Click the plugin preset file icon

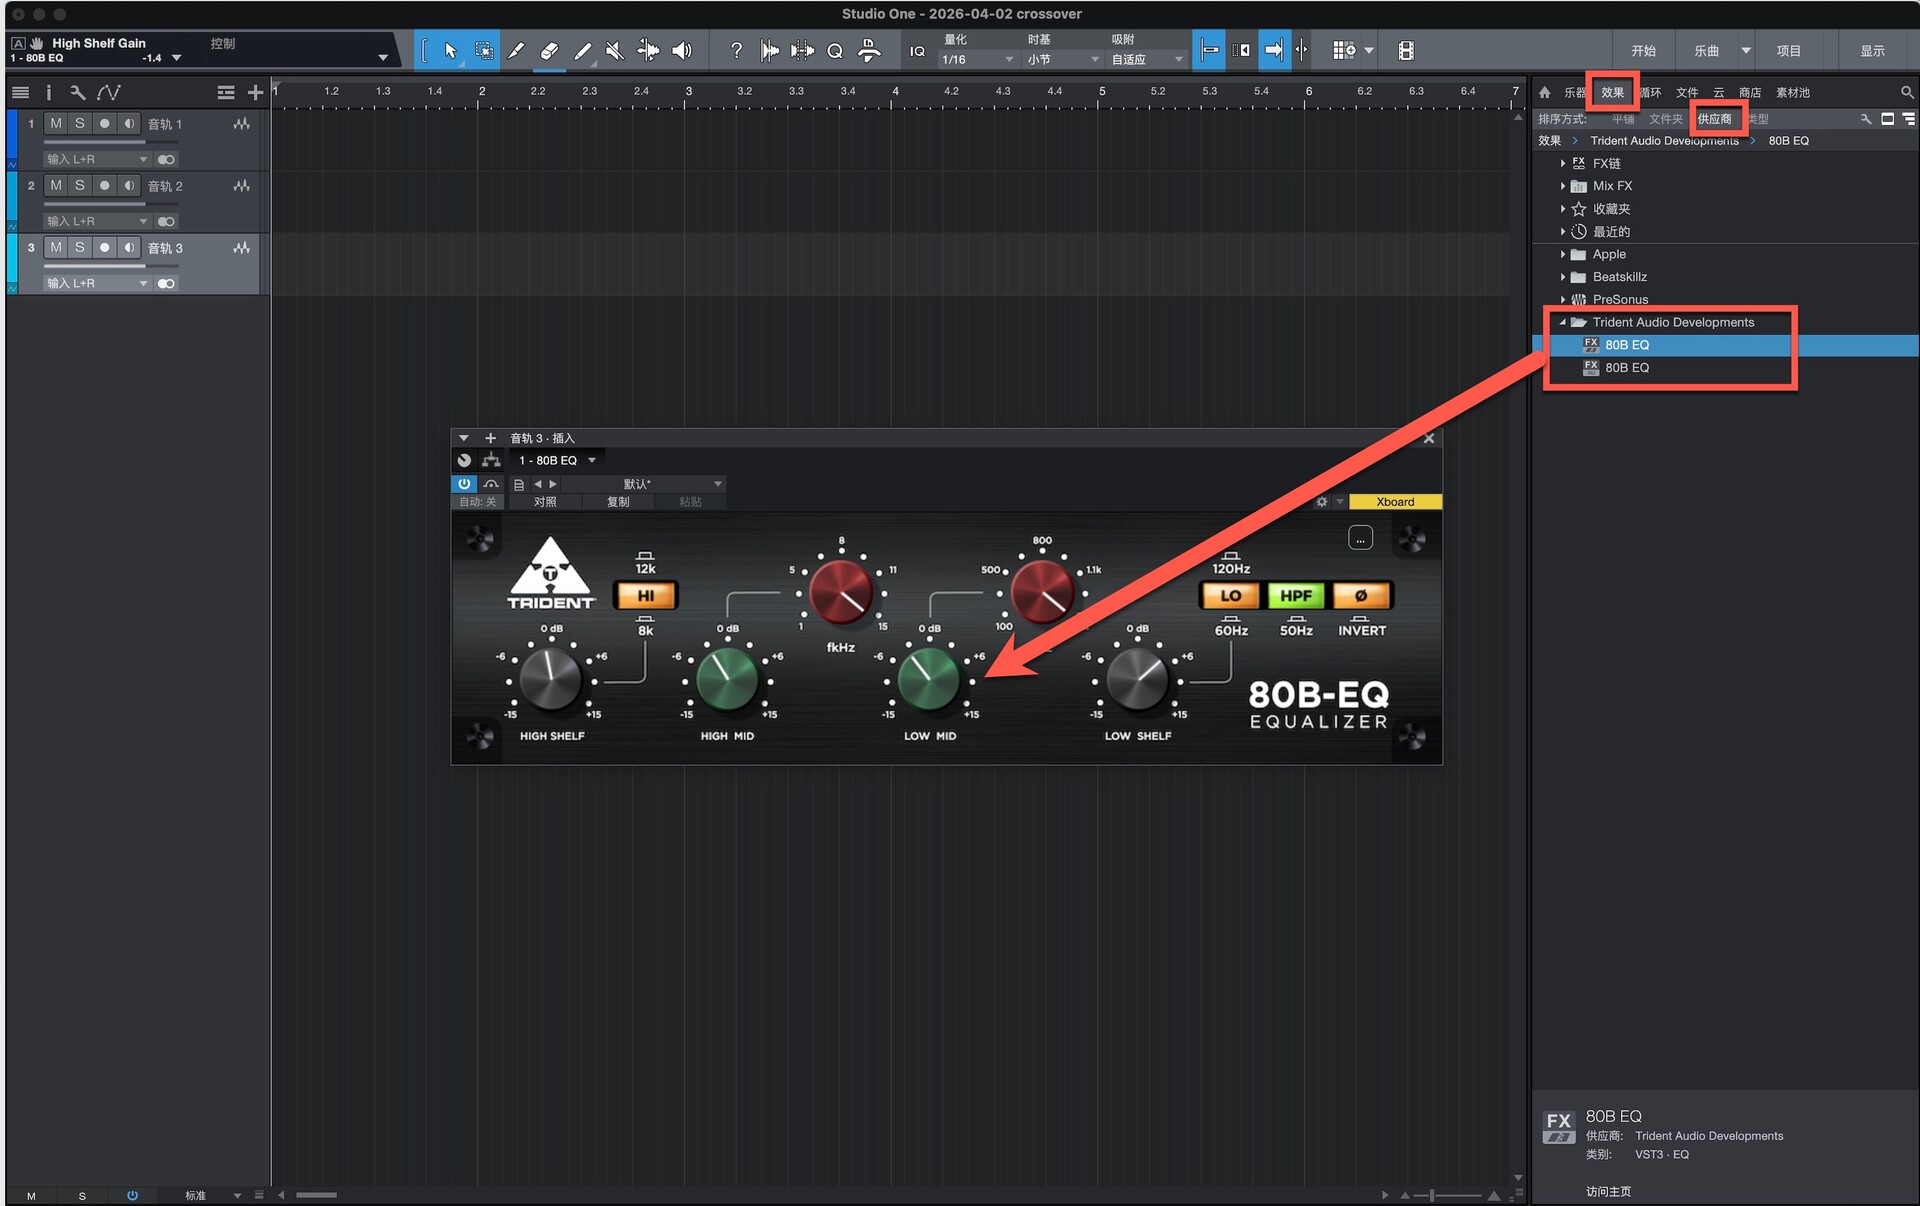[x=518, y=484]
